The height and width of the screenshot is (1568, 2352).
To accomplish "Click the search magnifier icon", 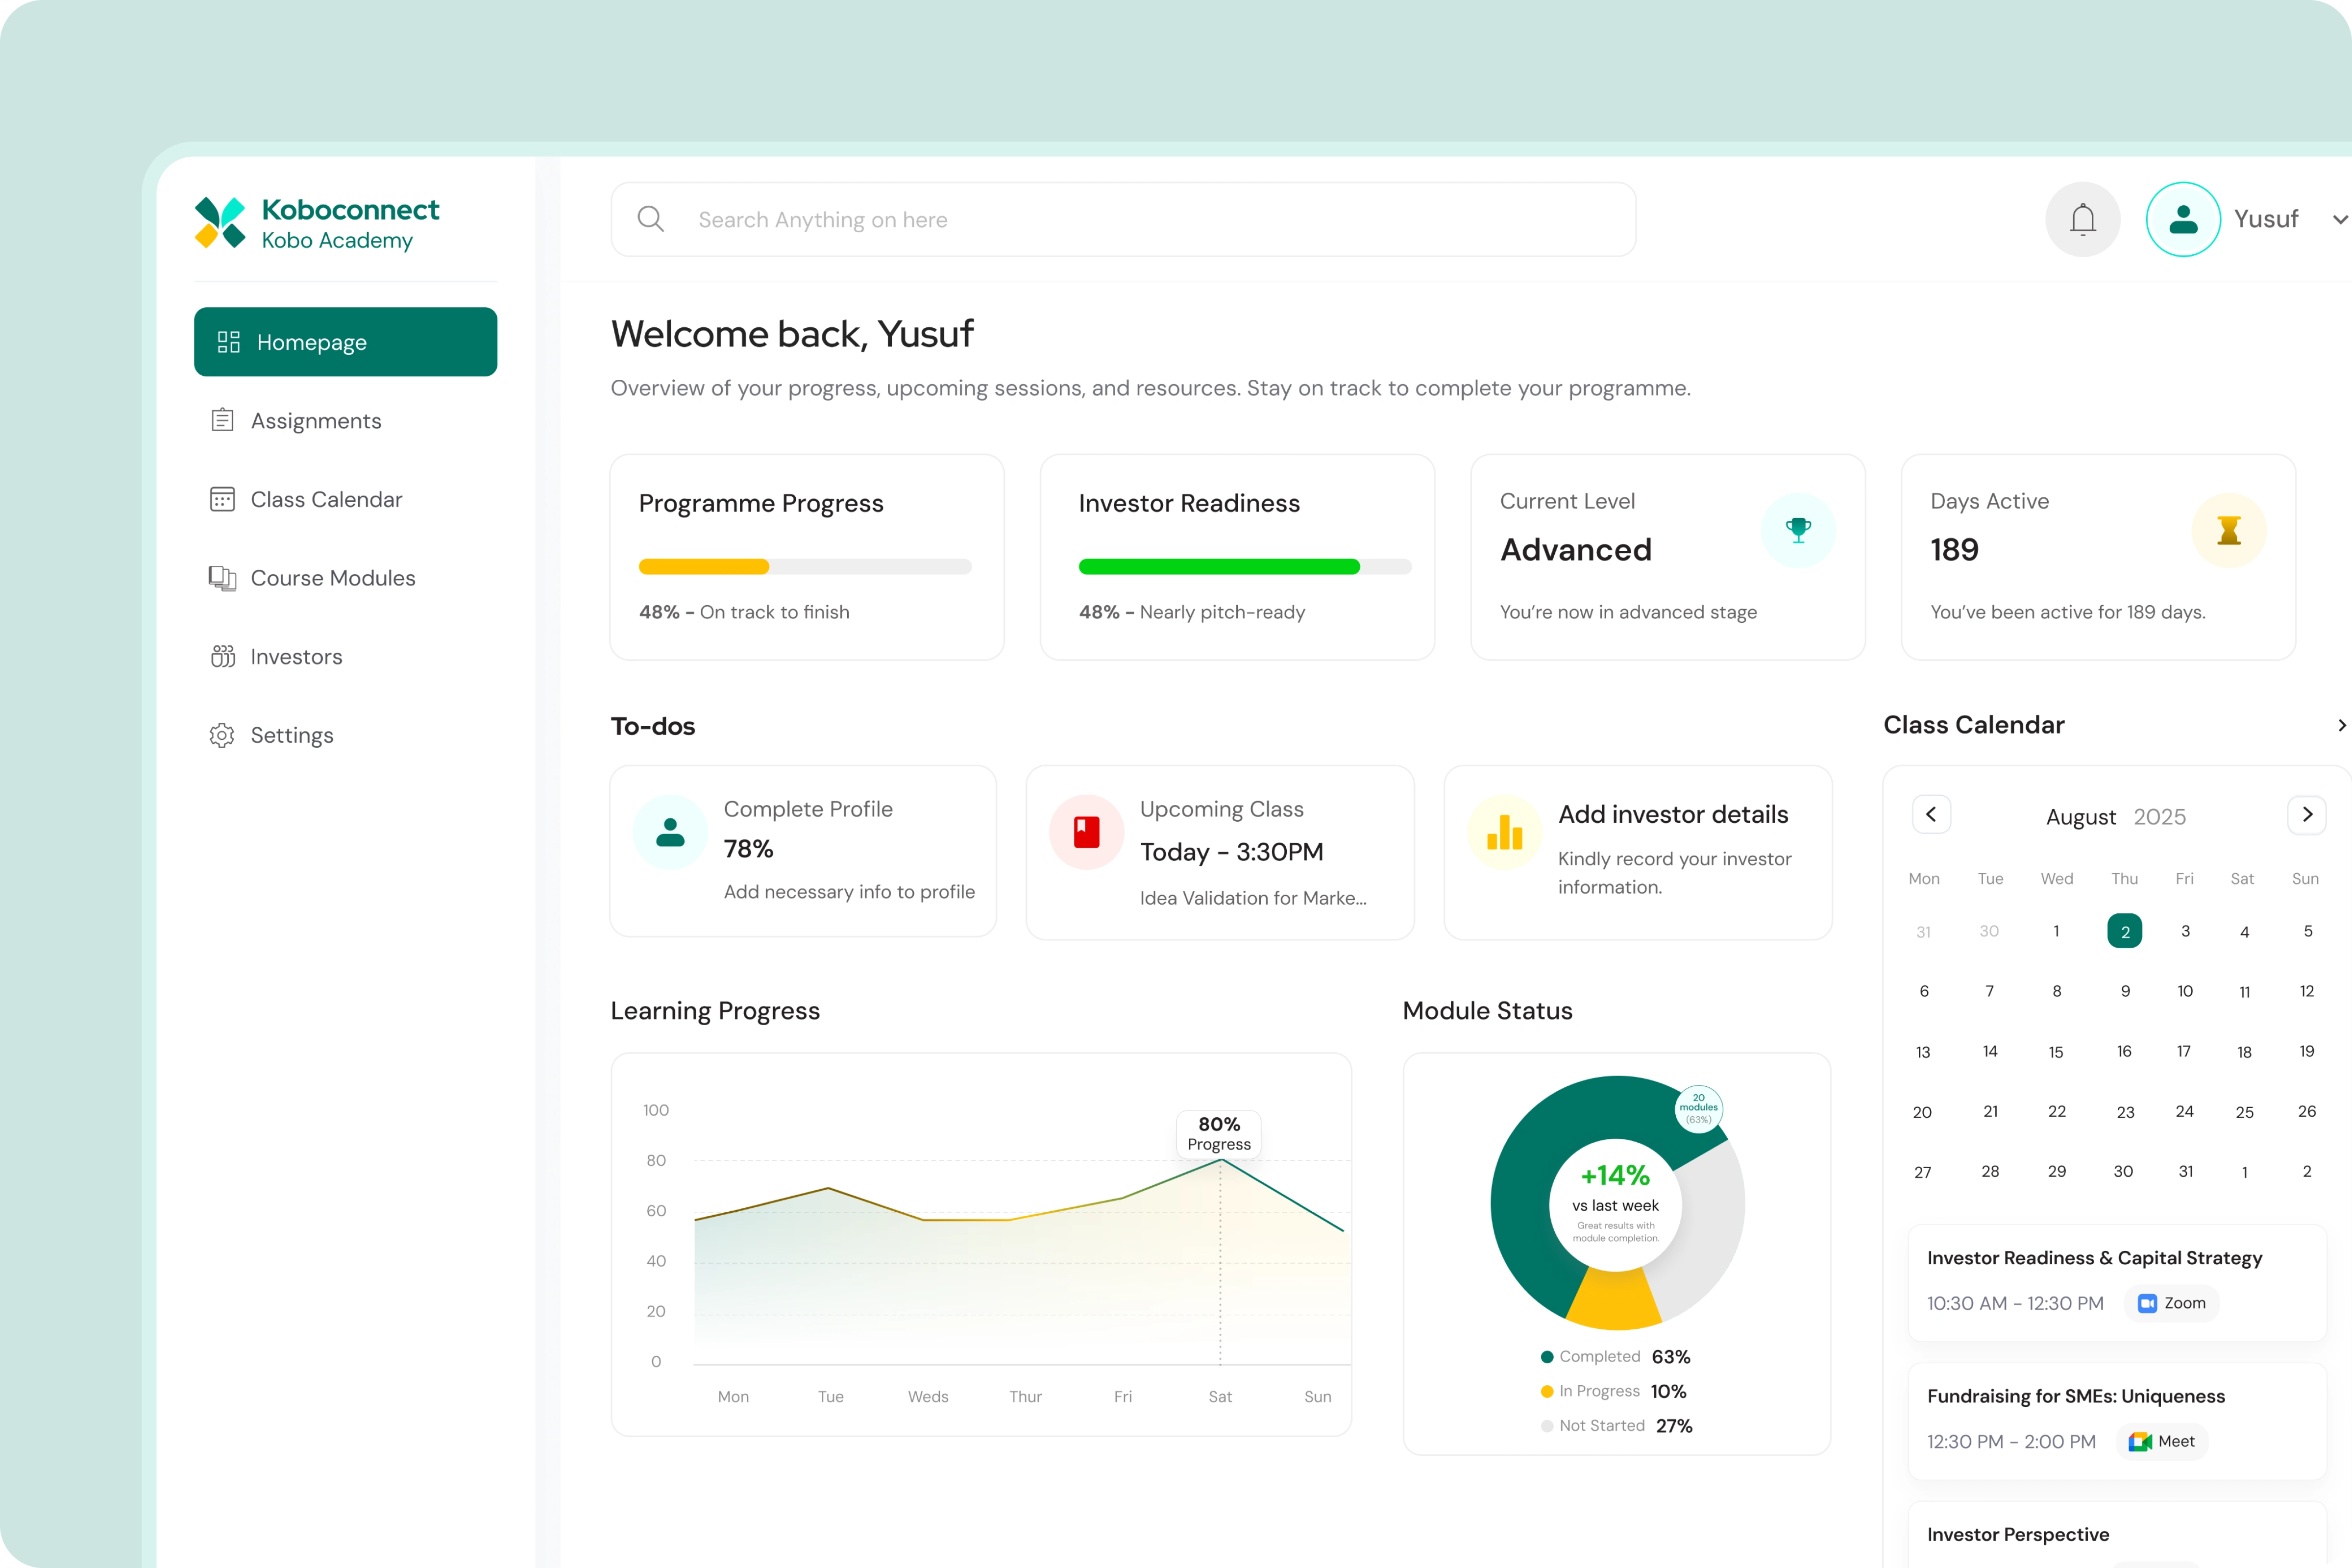I will point(651,219).
